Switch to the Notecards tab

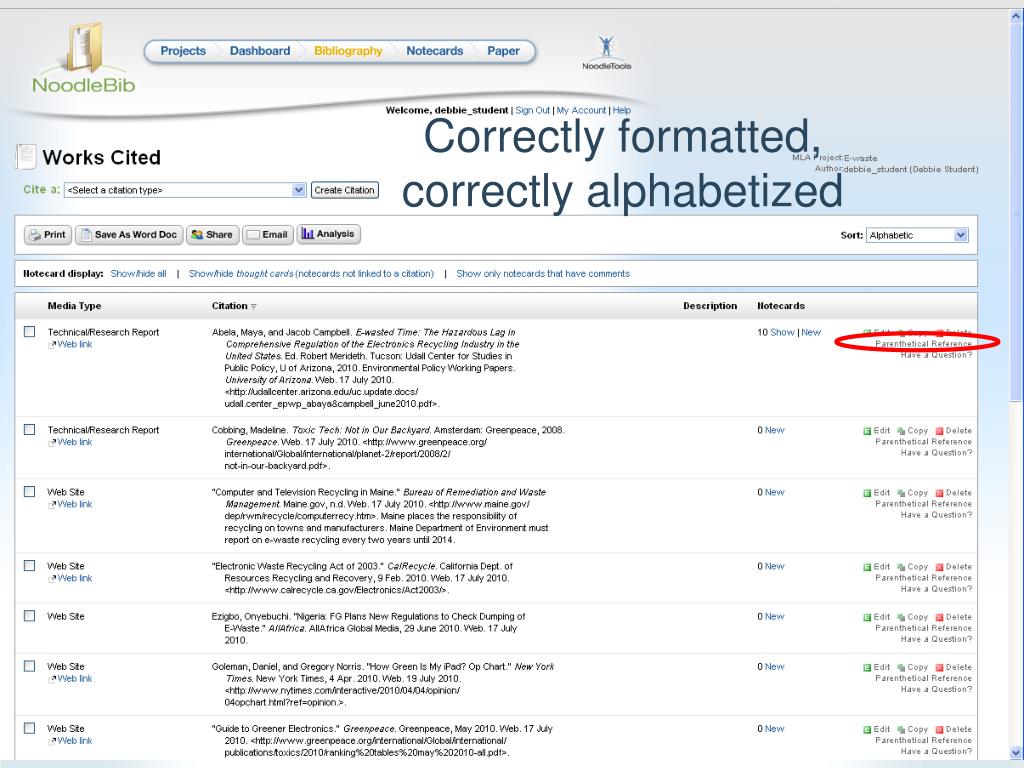[x=434, y=51]
